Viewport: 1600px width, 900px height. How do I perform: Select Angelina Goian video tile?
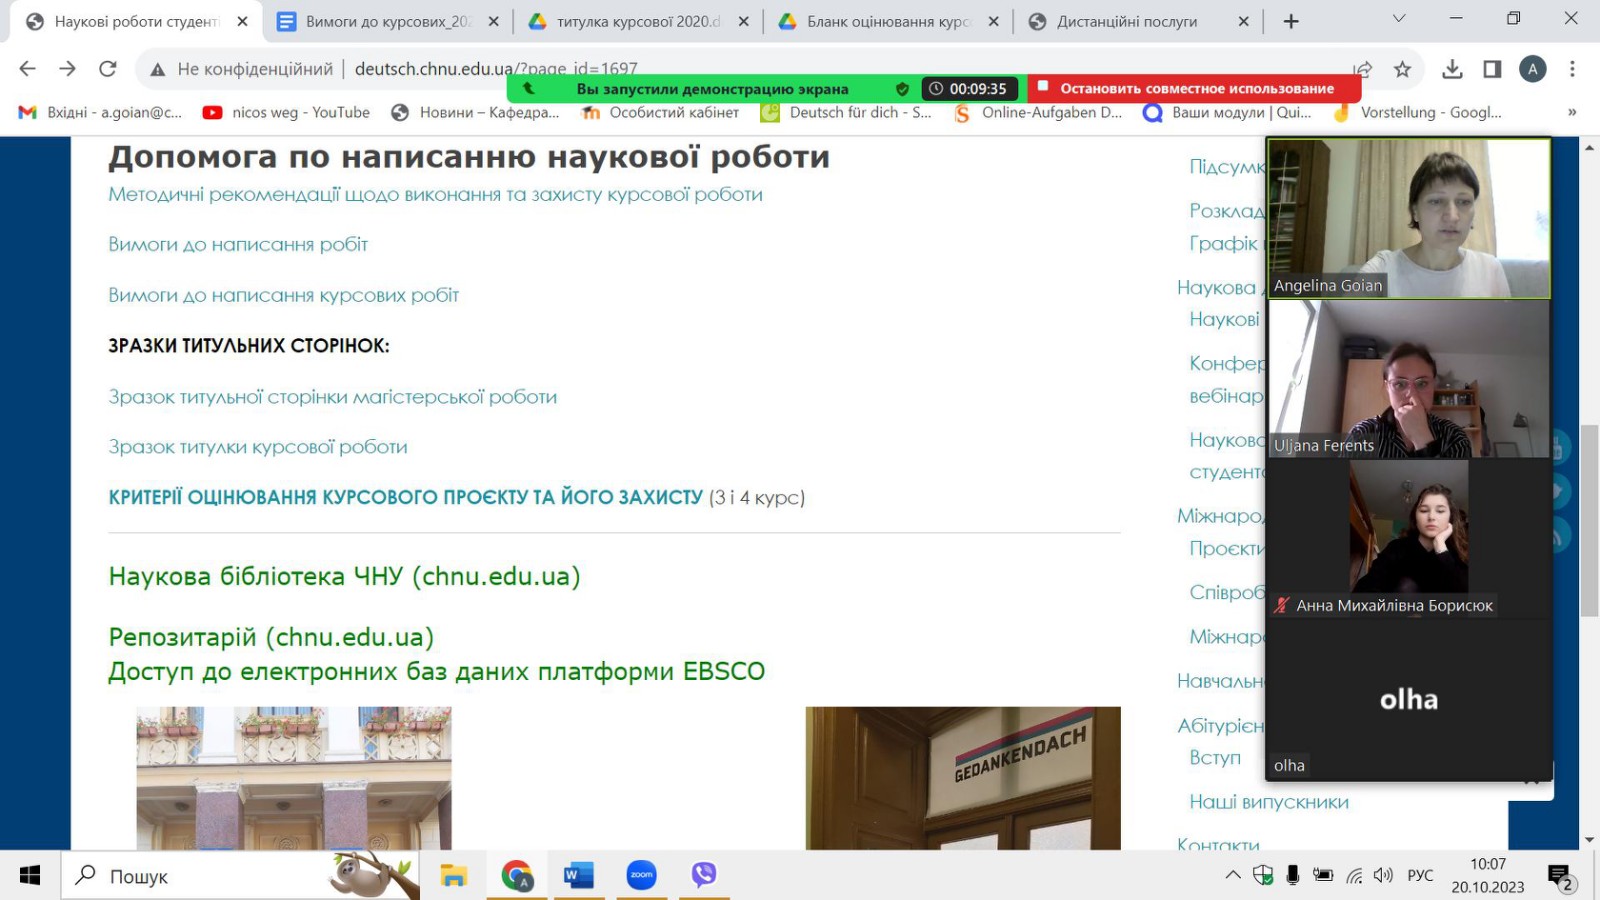click(1409, 218)
